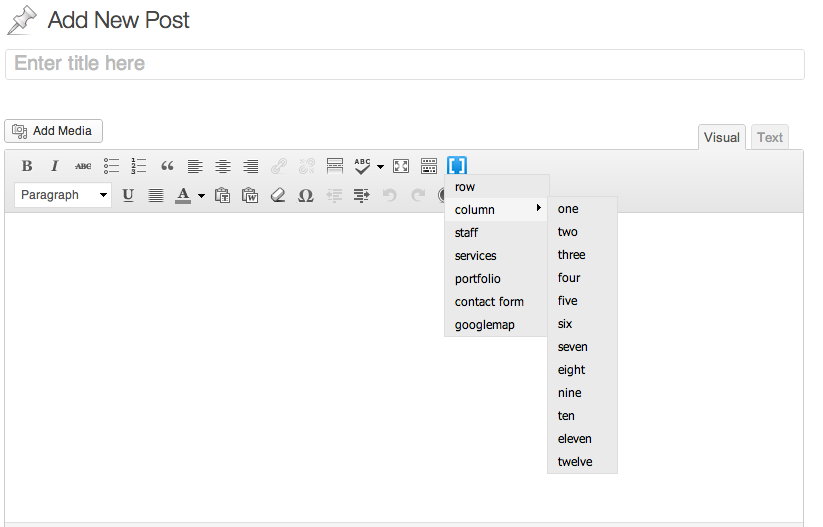Open text color picker arrow

[x=201, y=196]
